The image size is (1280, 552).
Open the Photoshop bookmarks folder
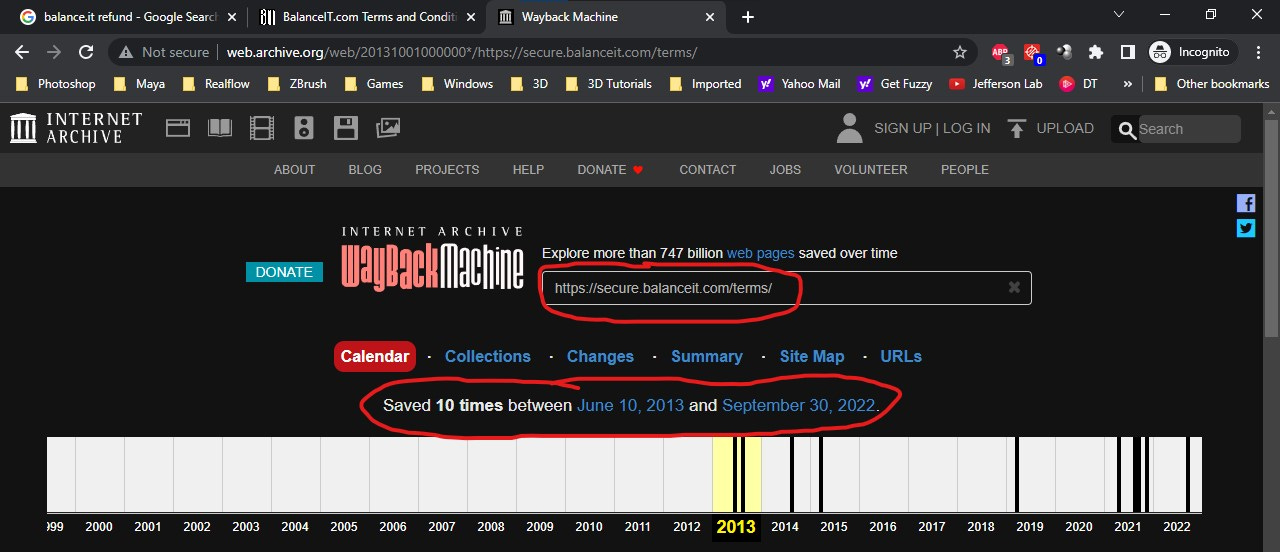coord(55,84)
